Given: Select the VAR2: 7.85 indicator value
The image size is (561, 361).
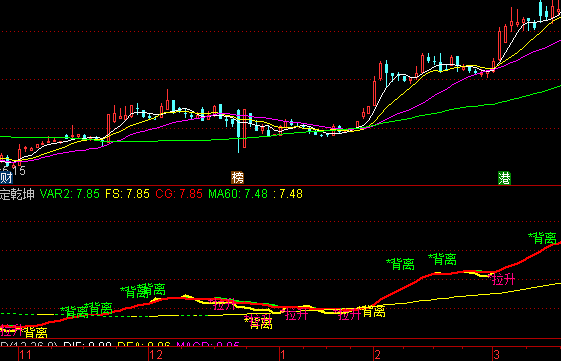Looking at the screenshot, I should (70, 194).
